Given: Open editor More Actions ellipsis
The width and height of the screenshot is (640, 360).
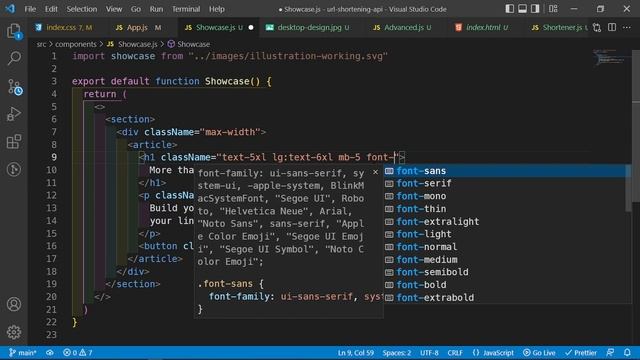Looking at the screenshot, I should pyautogui.click(x=627, y=27).
